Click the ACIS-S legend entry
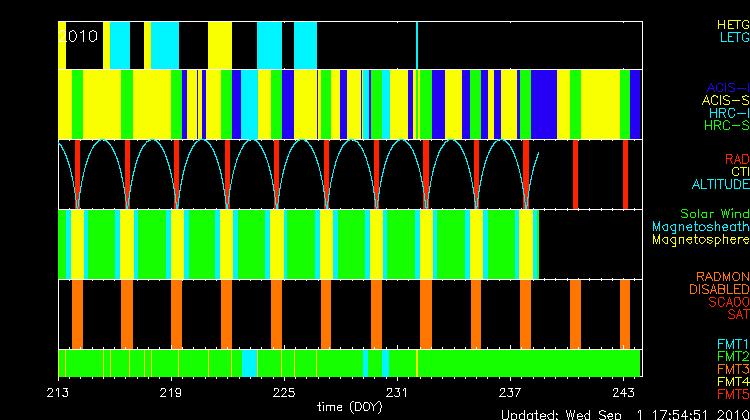This screenshot has height=420, width=750. coord(725,100)
